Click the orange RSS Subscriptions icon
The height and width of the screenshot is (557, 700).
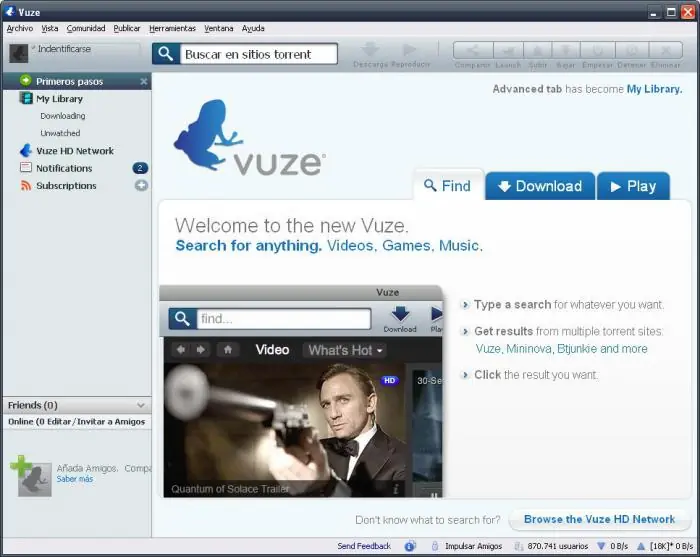26,185
